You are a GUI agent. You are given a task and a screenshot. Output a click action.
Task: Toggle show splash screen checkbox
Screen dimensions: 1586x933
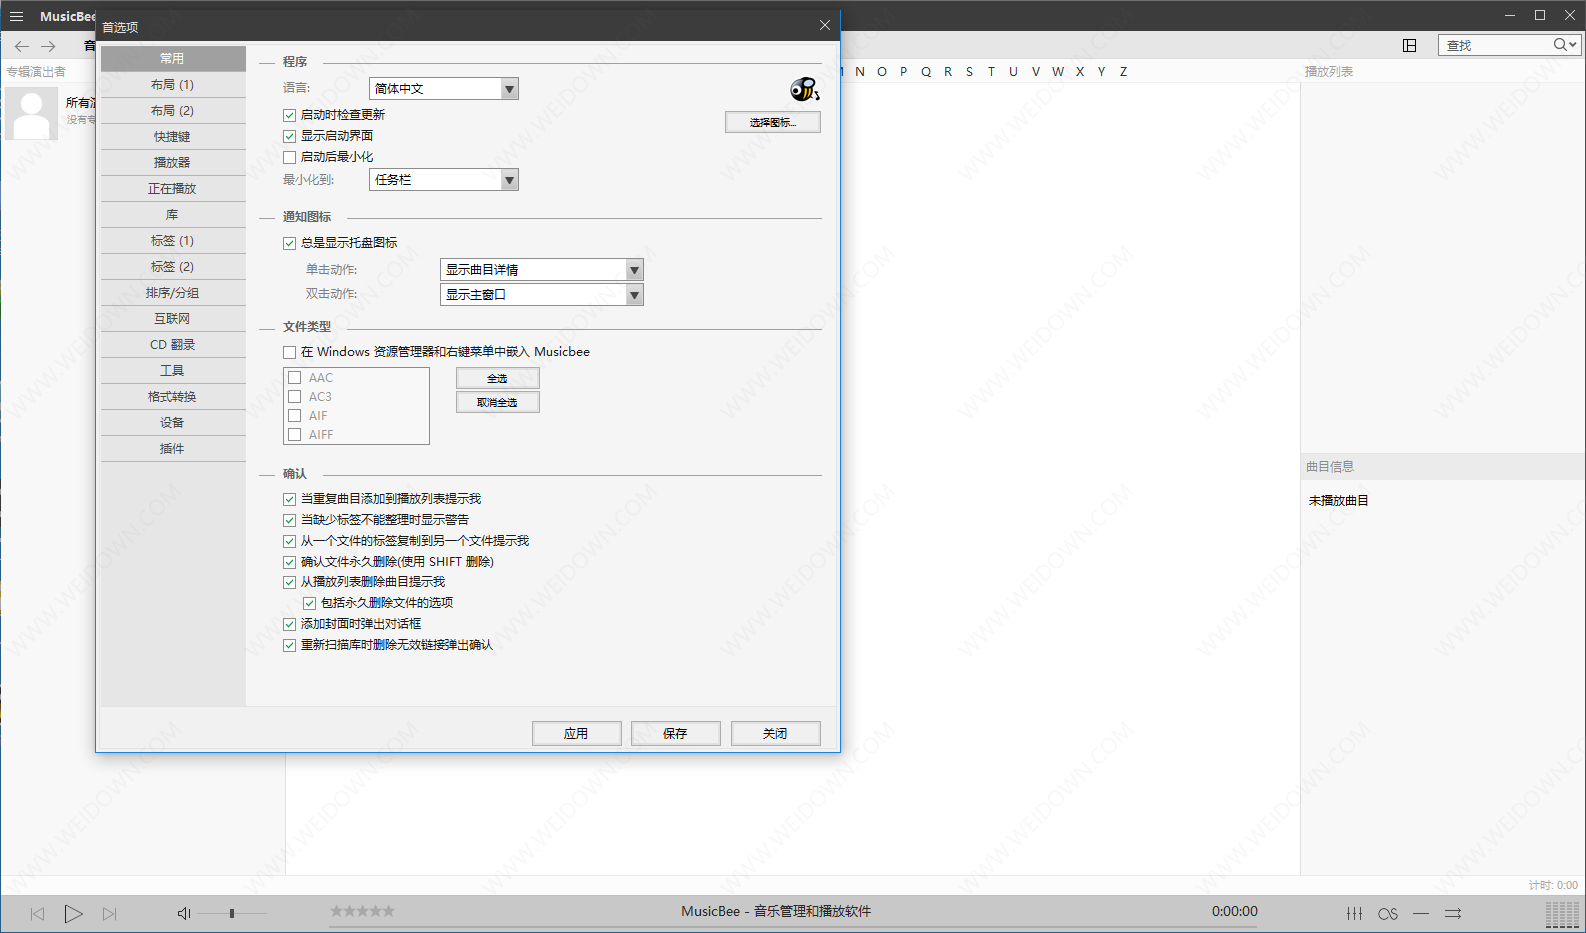pyautogui.click(x=290, y=136)
